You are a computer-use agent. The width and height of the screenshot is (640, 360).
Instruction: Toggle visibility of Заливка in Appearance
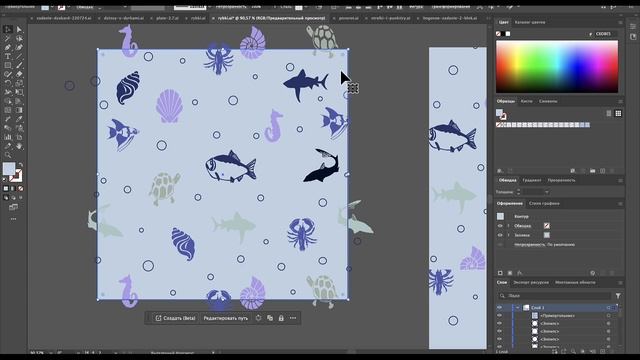[x=500, y=235]
